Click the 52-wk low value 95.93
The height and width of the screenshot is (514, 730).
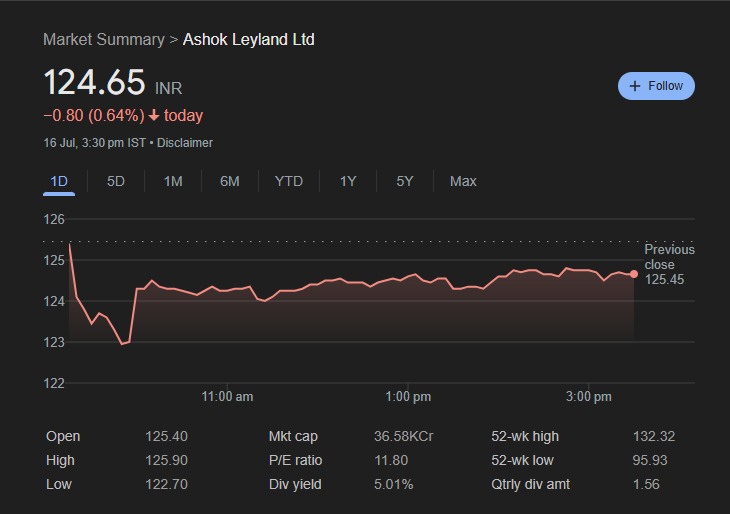(x=650, y=460)
